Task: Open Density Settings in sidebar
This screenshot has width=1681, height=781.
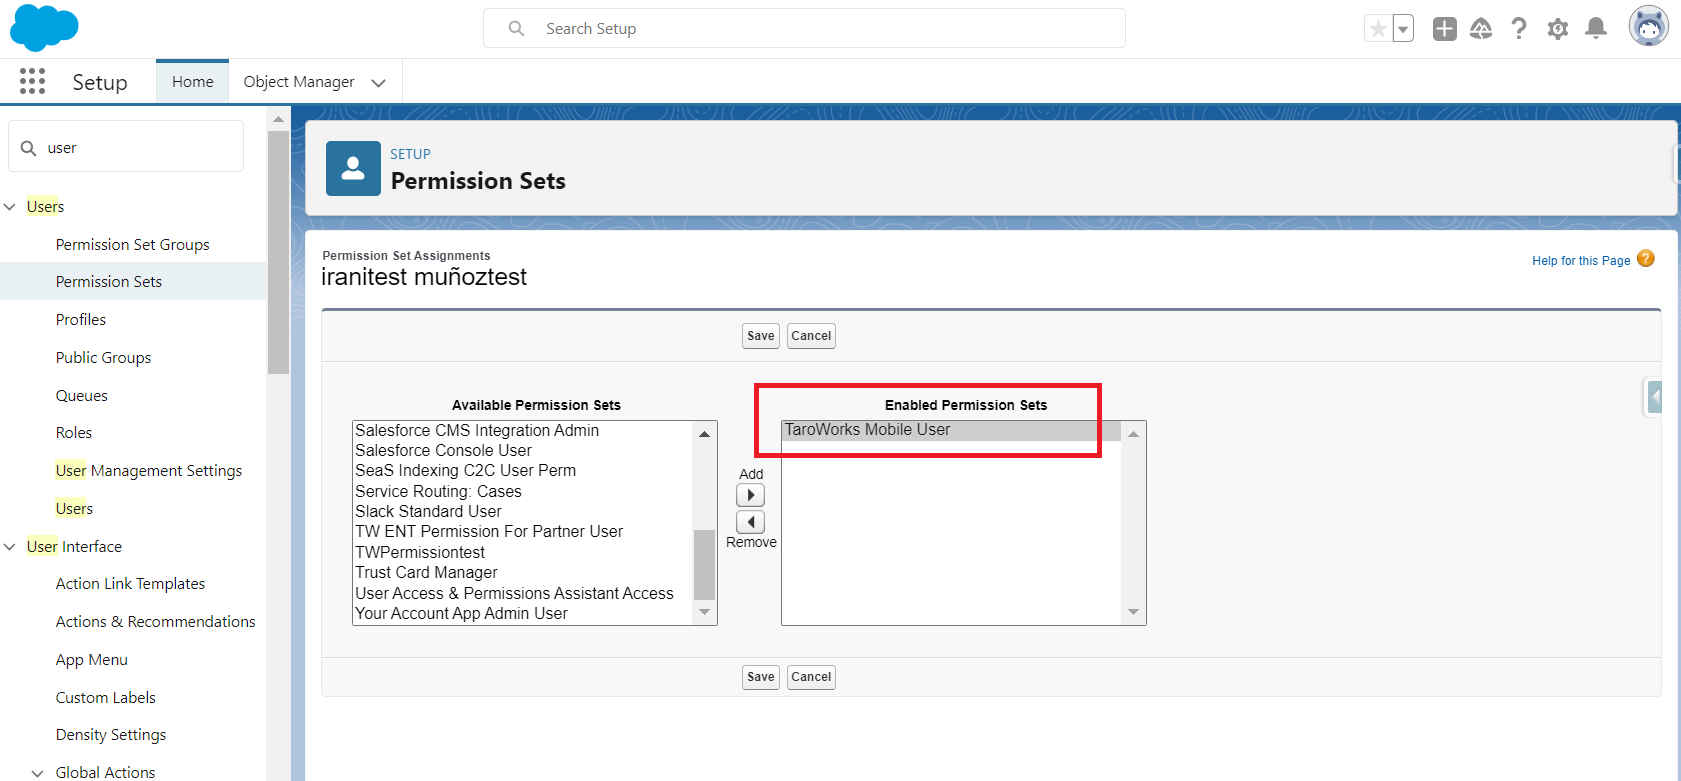Action: [111, 735]
